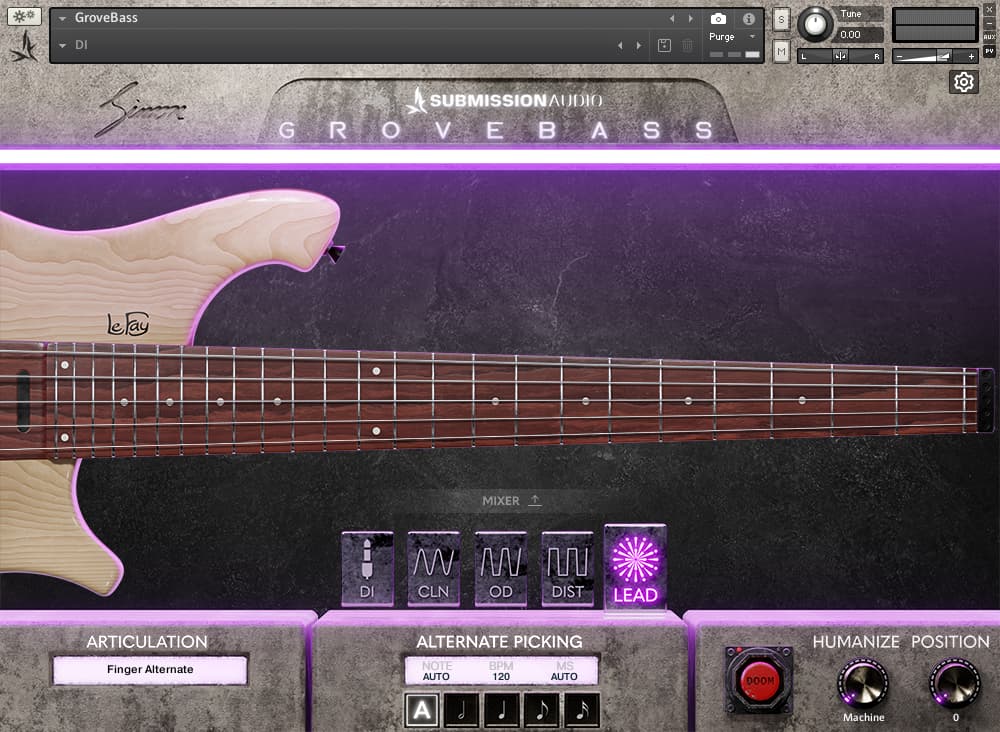Click the Tune knob
This screenshot has width=1000, height=732.
tap(816, 24)
